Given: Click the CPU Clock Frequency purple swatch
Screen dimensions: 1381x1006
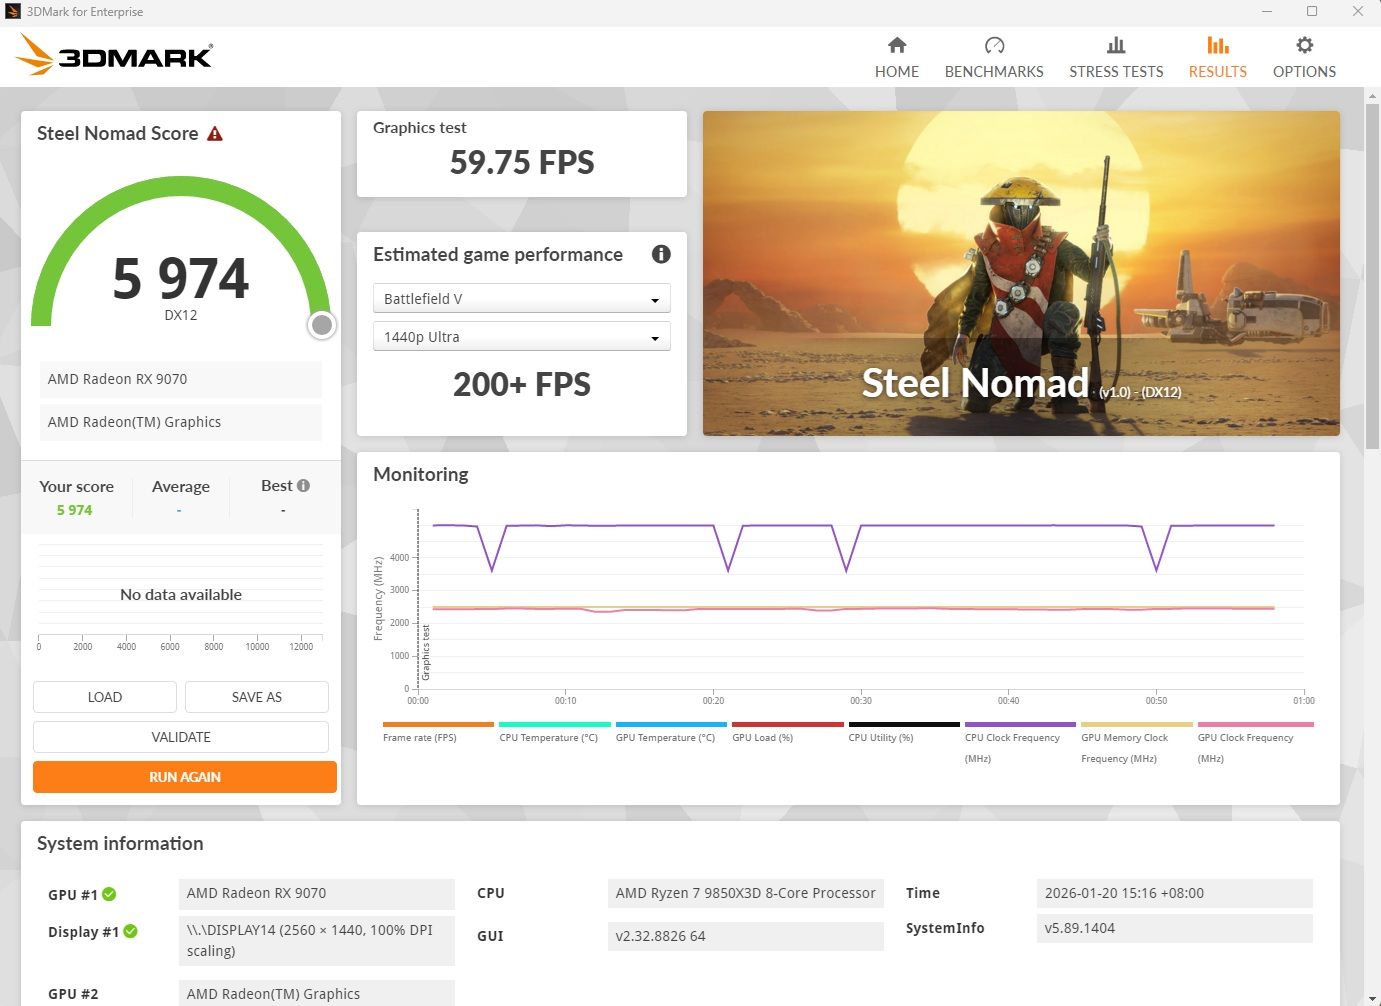Looking at the screenshot, I should 1019,724.
